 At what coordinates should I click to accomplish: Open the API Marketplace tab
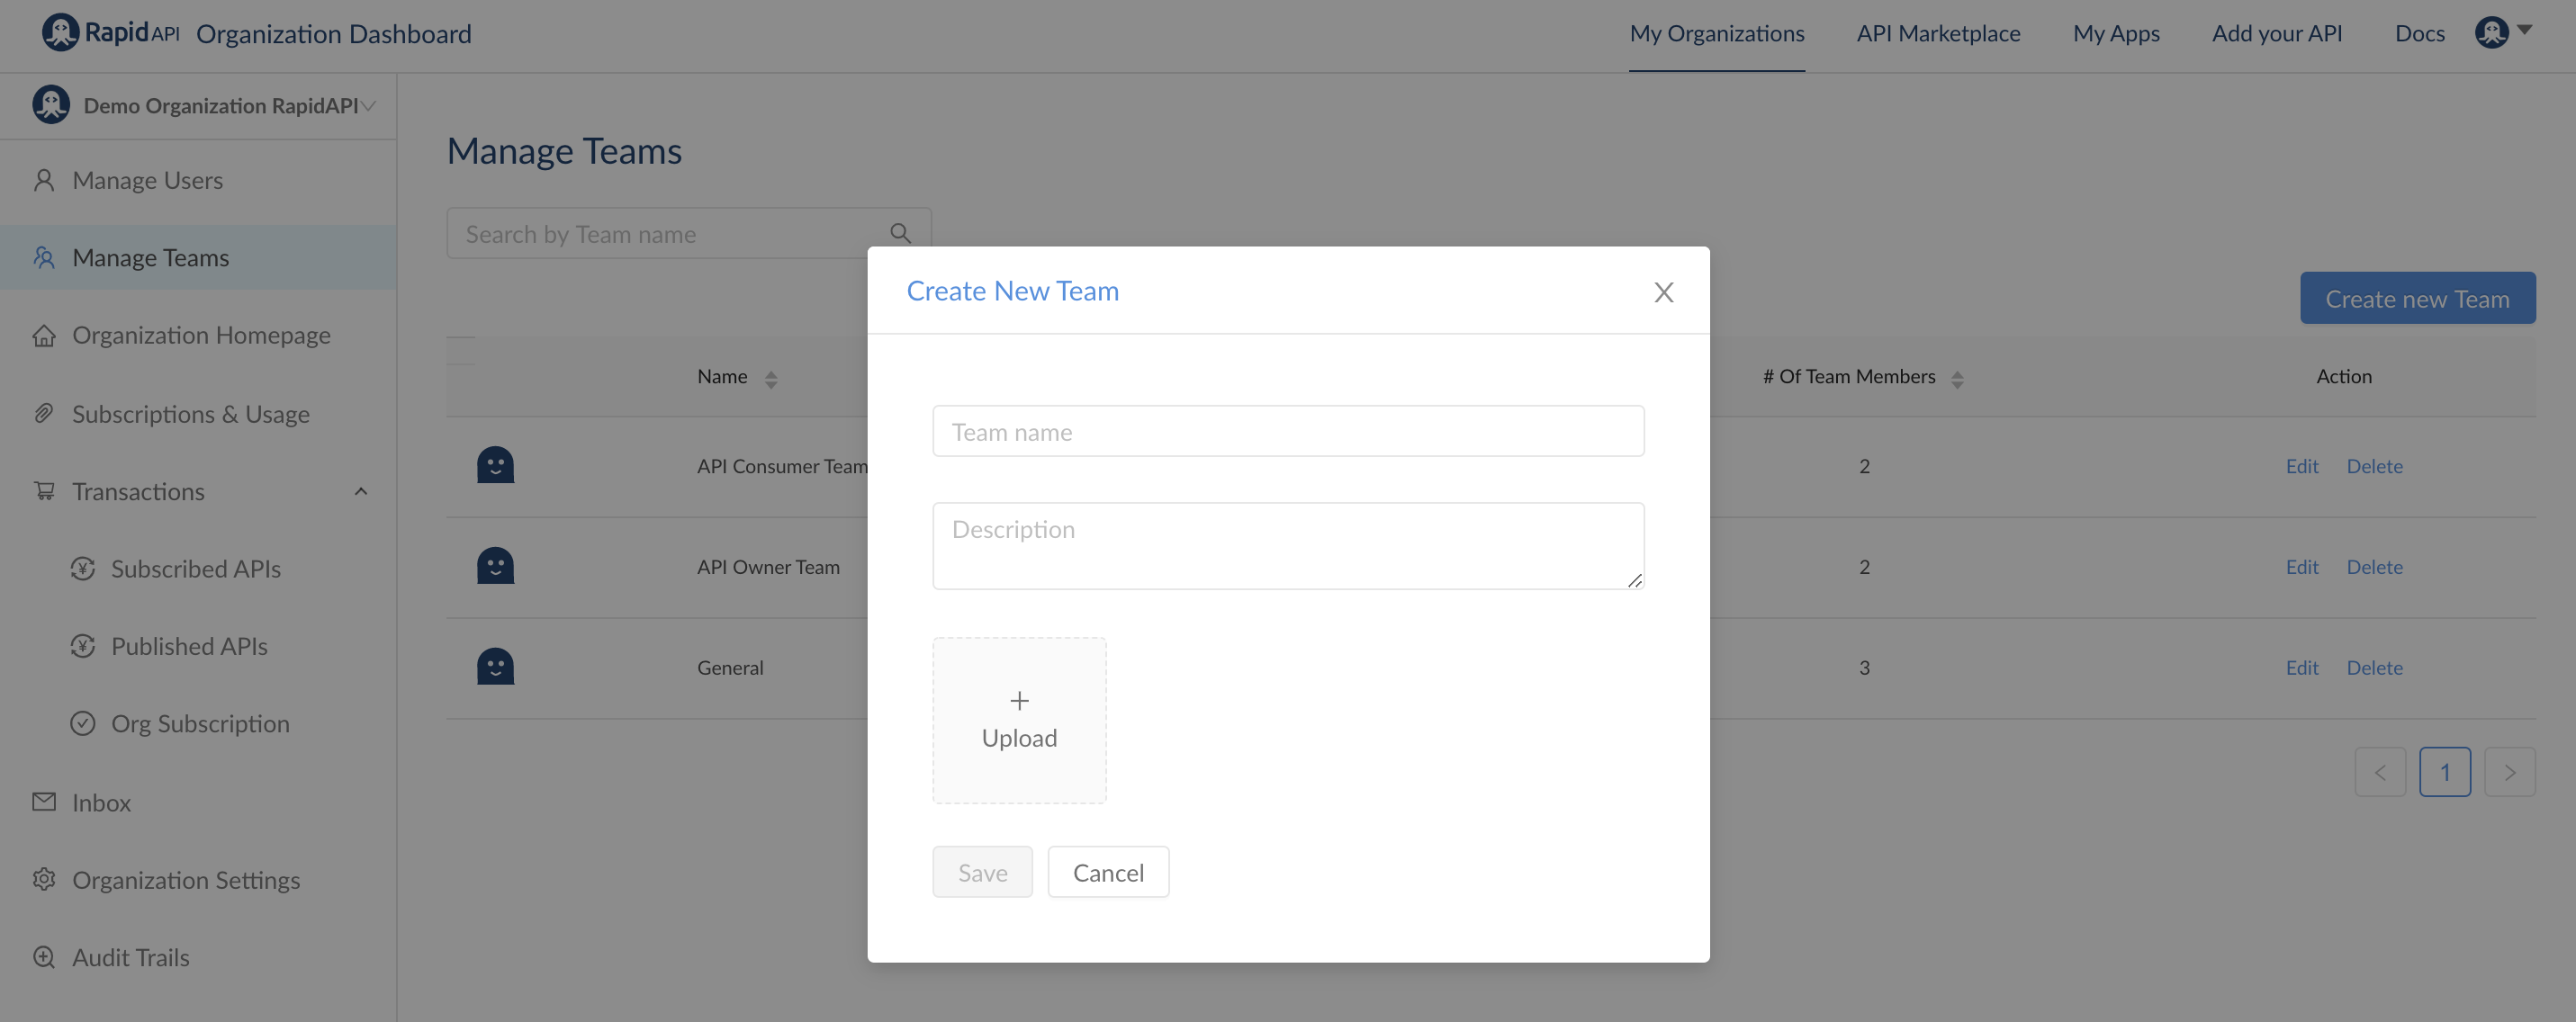point(1938,34)
